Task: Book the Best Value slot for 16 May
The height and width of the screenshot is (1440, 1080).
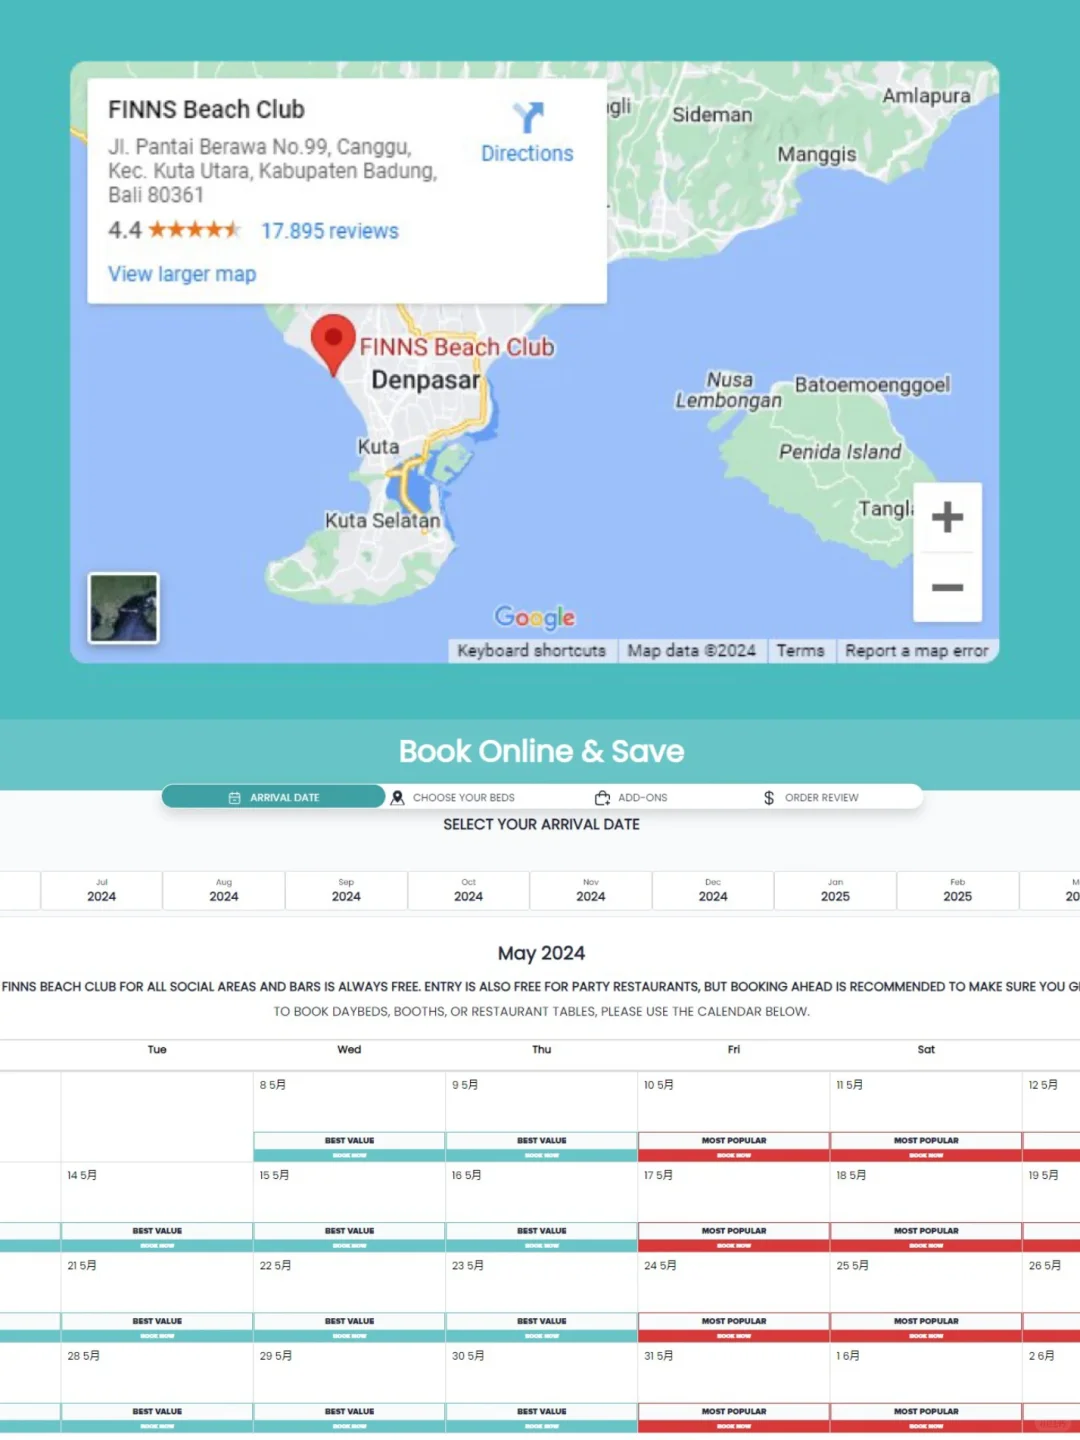Action: click(x=542, y=1237)
